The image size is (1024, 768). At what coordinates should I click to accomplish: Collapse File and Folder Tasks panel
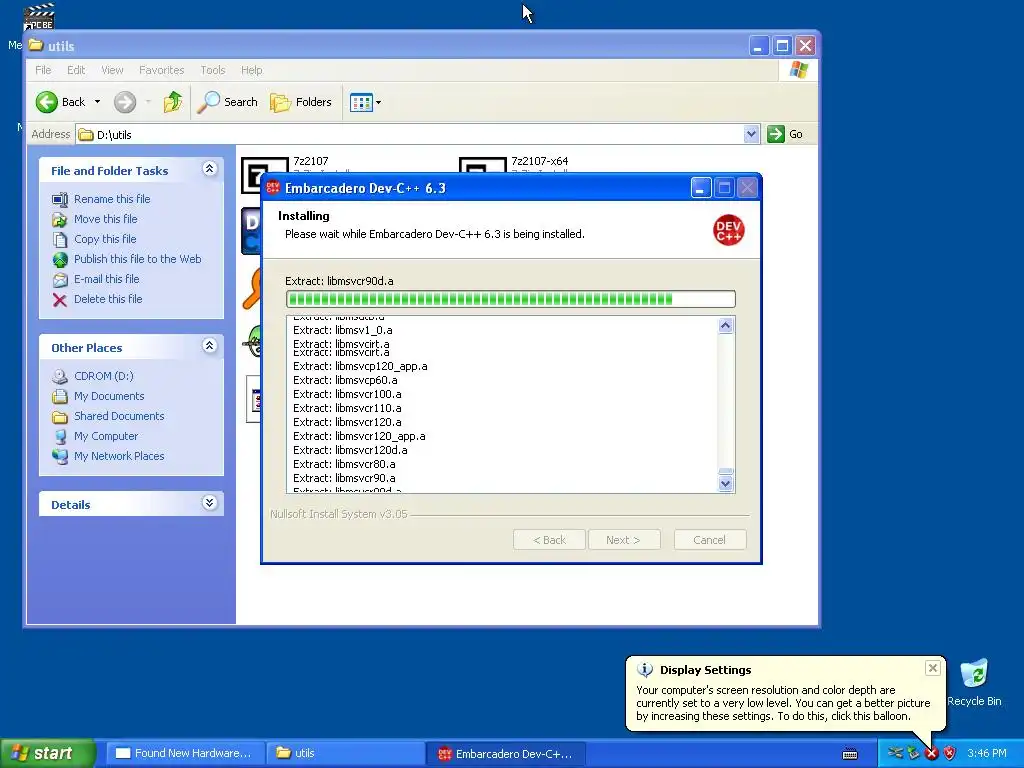210,169
